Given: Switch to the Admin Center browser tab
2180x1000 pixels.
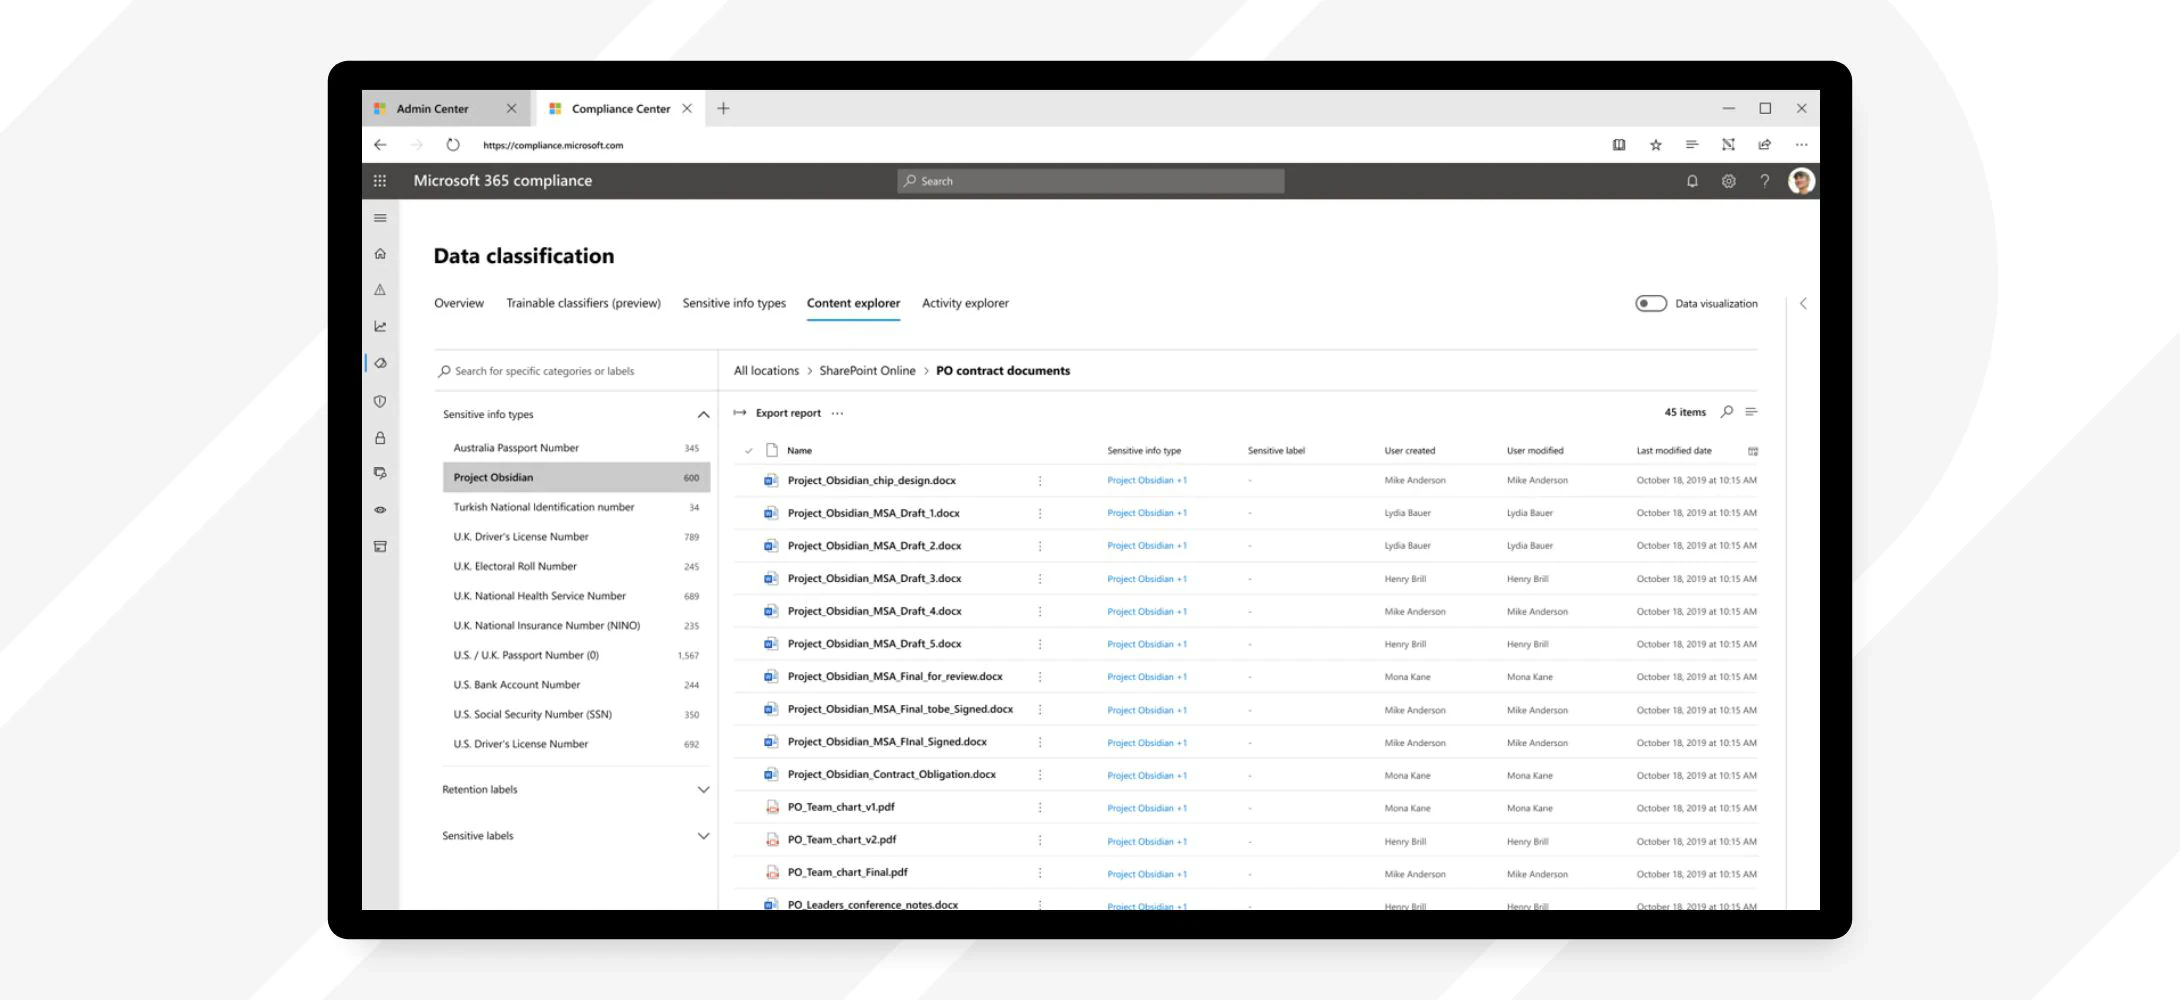Looking at the screenshot, I should tap(432, 108).
